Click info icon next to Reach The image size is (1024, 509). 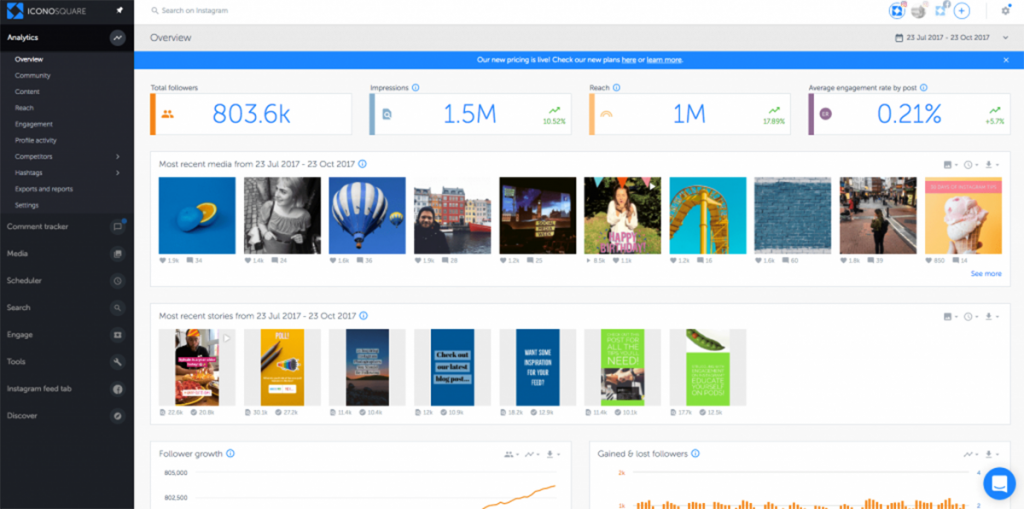pyautogui.click(x=616, y=88)
